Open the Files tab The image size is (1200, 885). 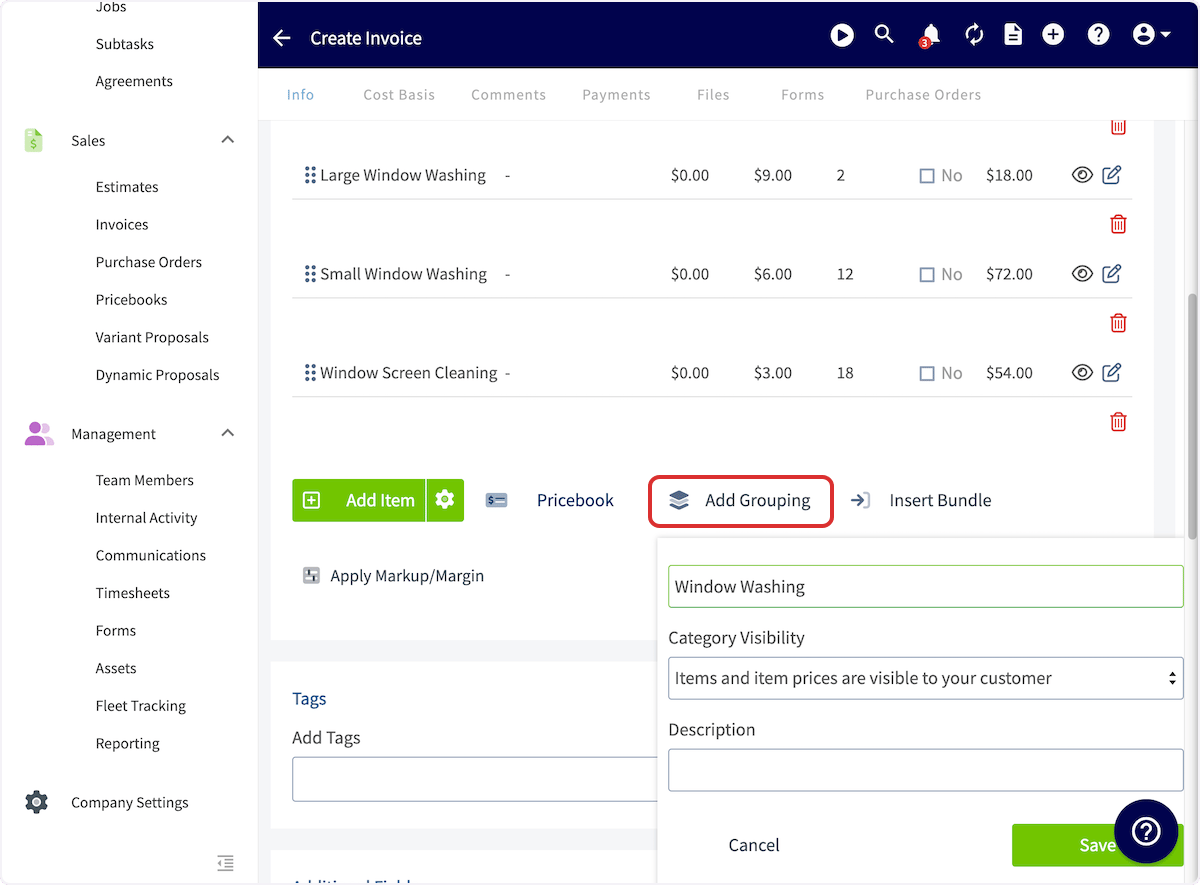tap(713, 95)
